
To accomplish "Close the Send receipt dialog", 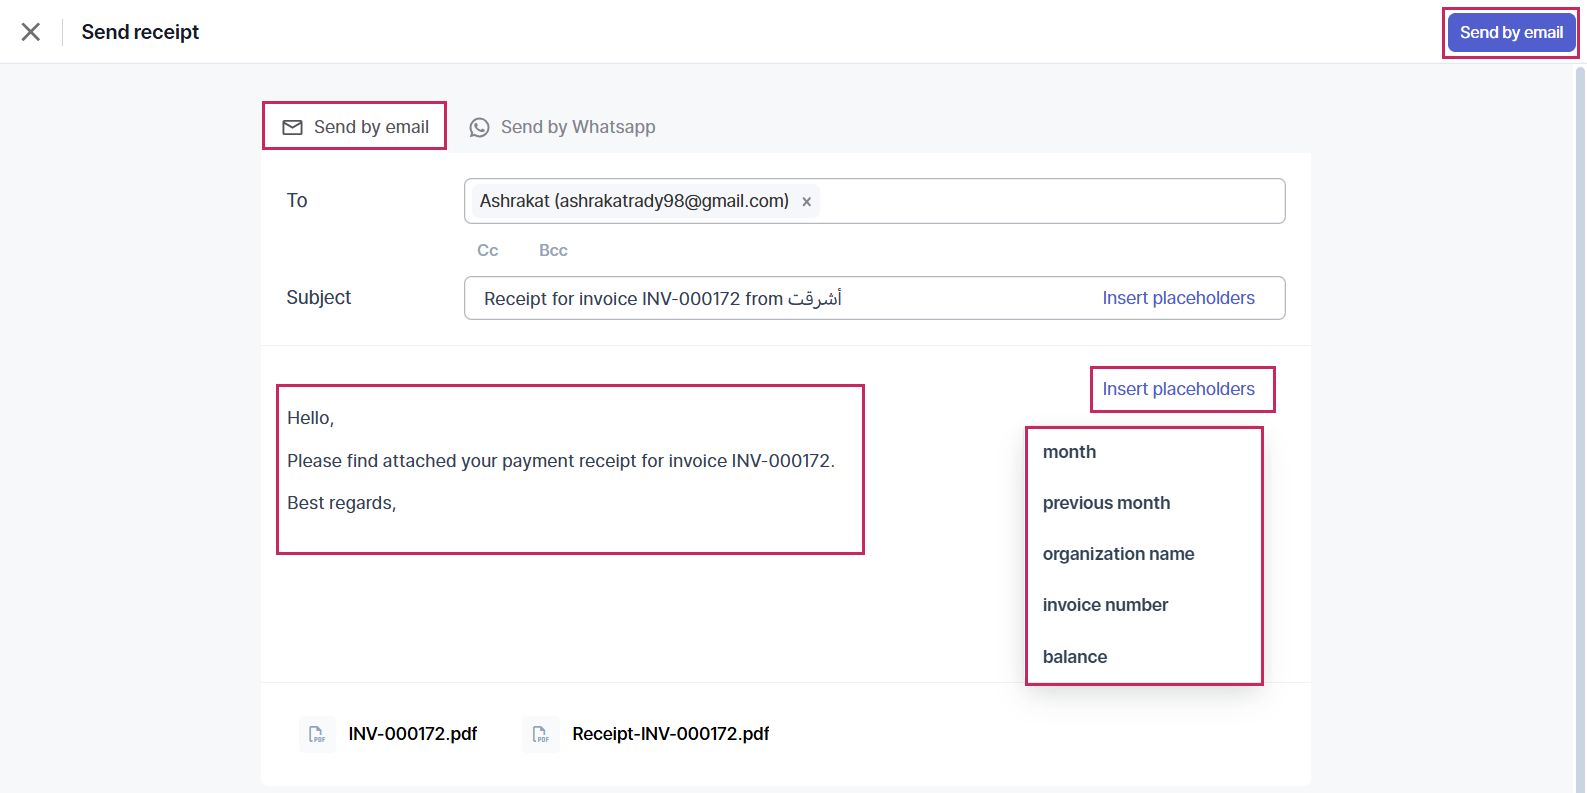I will [x=31, y=32].
